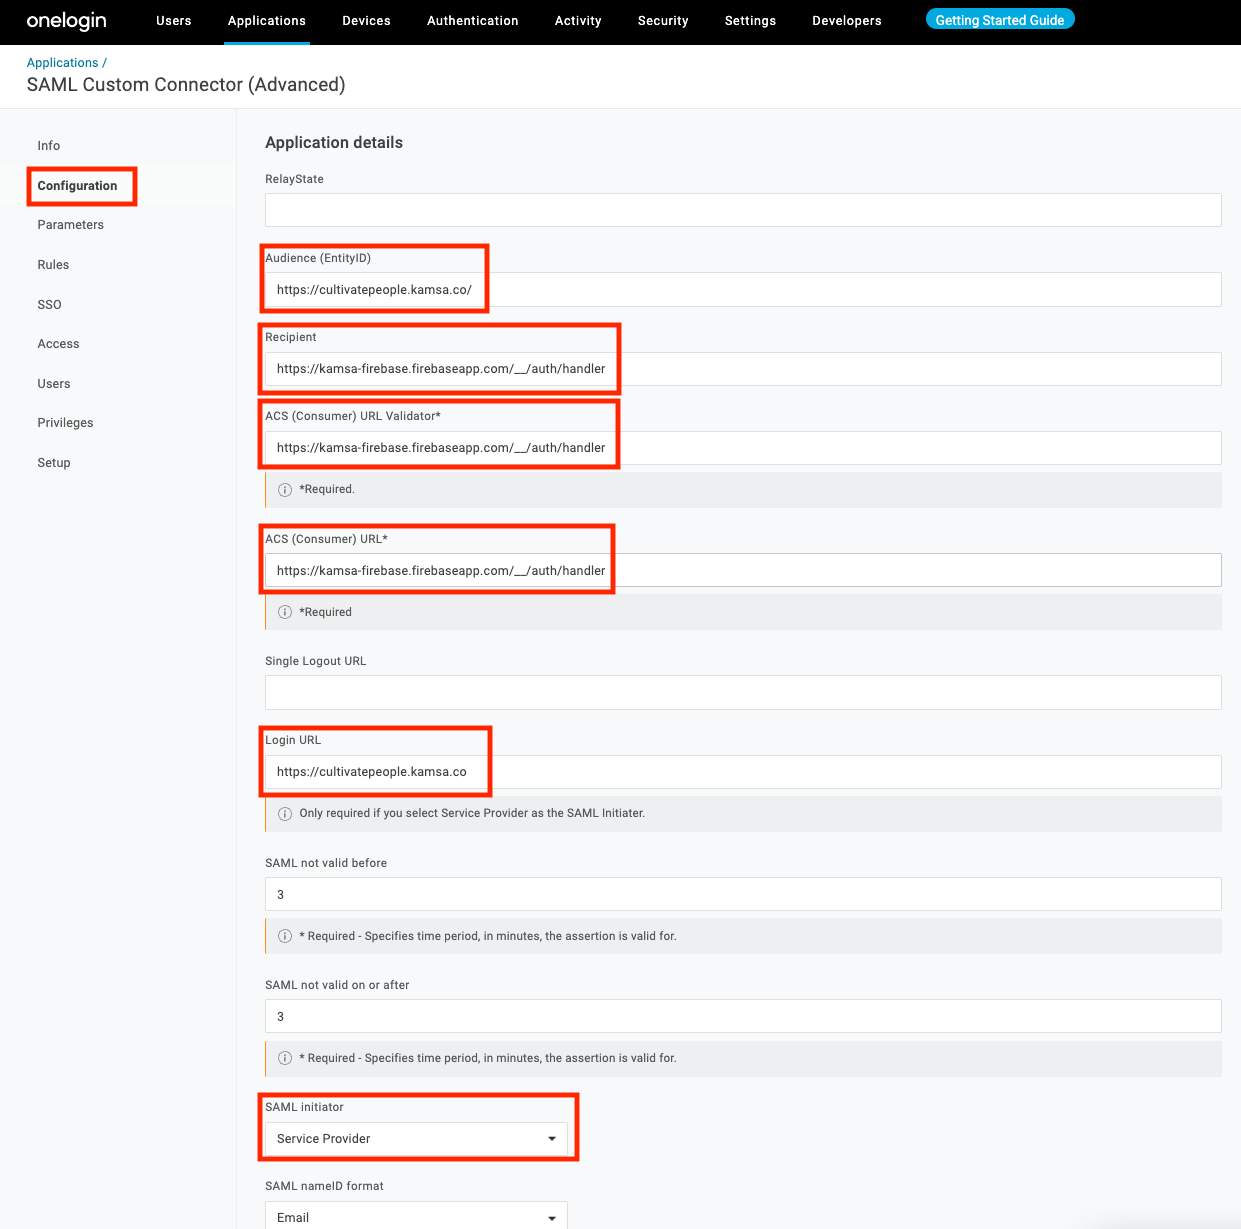Click the 'RelayState' label
1241x1229 pixels.
tap(294, 179)
